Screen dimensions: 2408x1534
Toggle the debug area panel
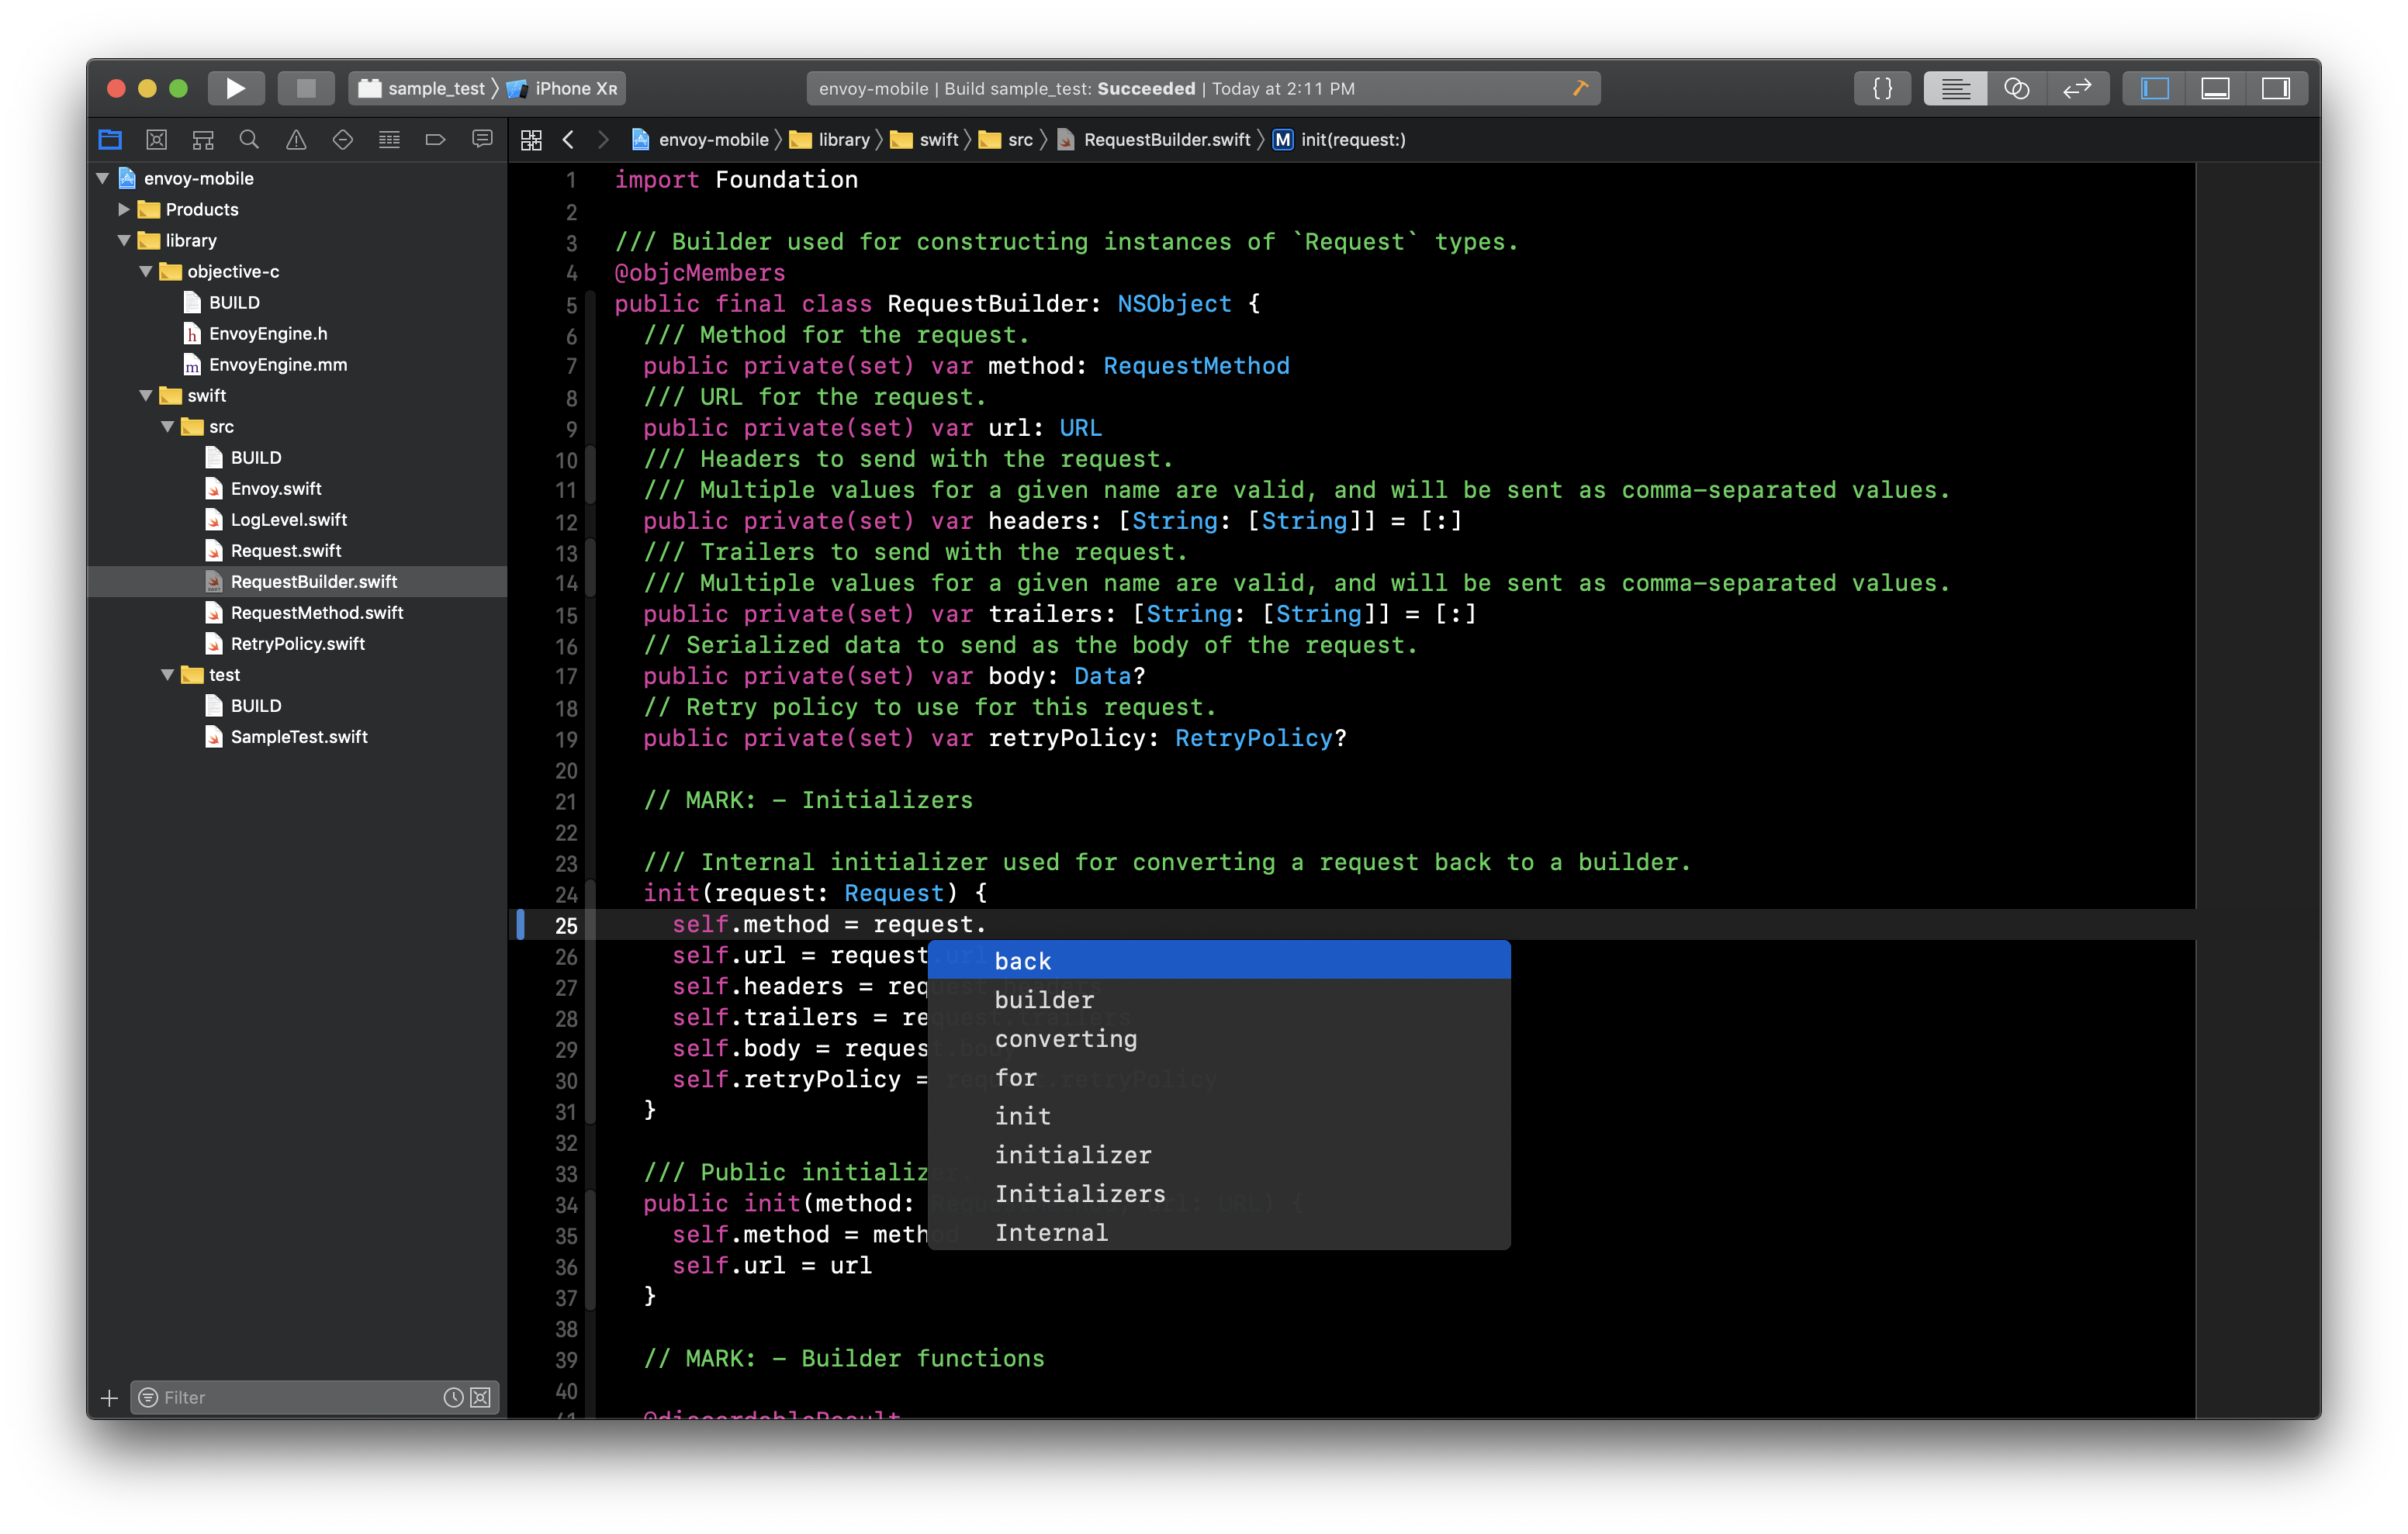(2215, 88)
